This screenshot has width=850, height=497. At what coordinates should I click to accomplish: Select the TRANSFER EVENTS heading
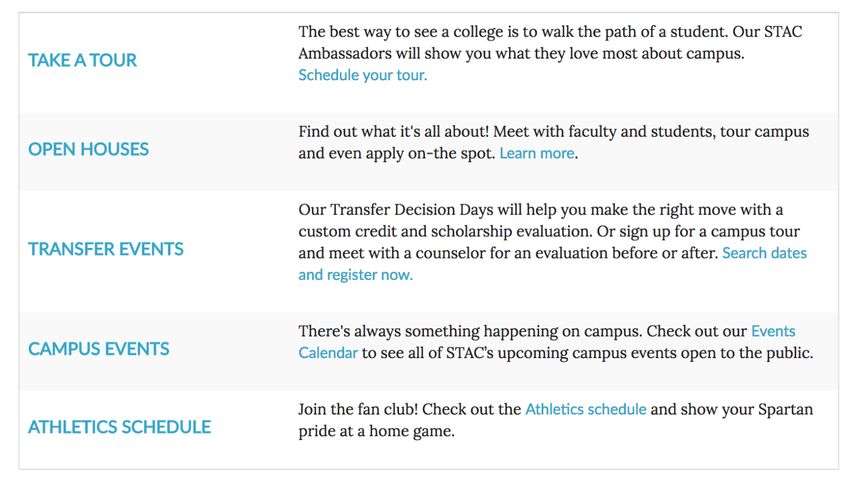click(x=106, y=249)
